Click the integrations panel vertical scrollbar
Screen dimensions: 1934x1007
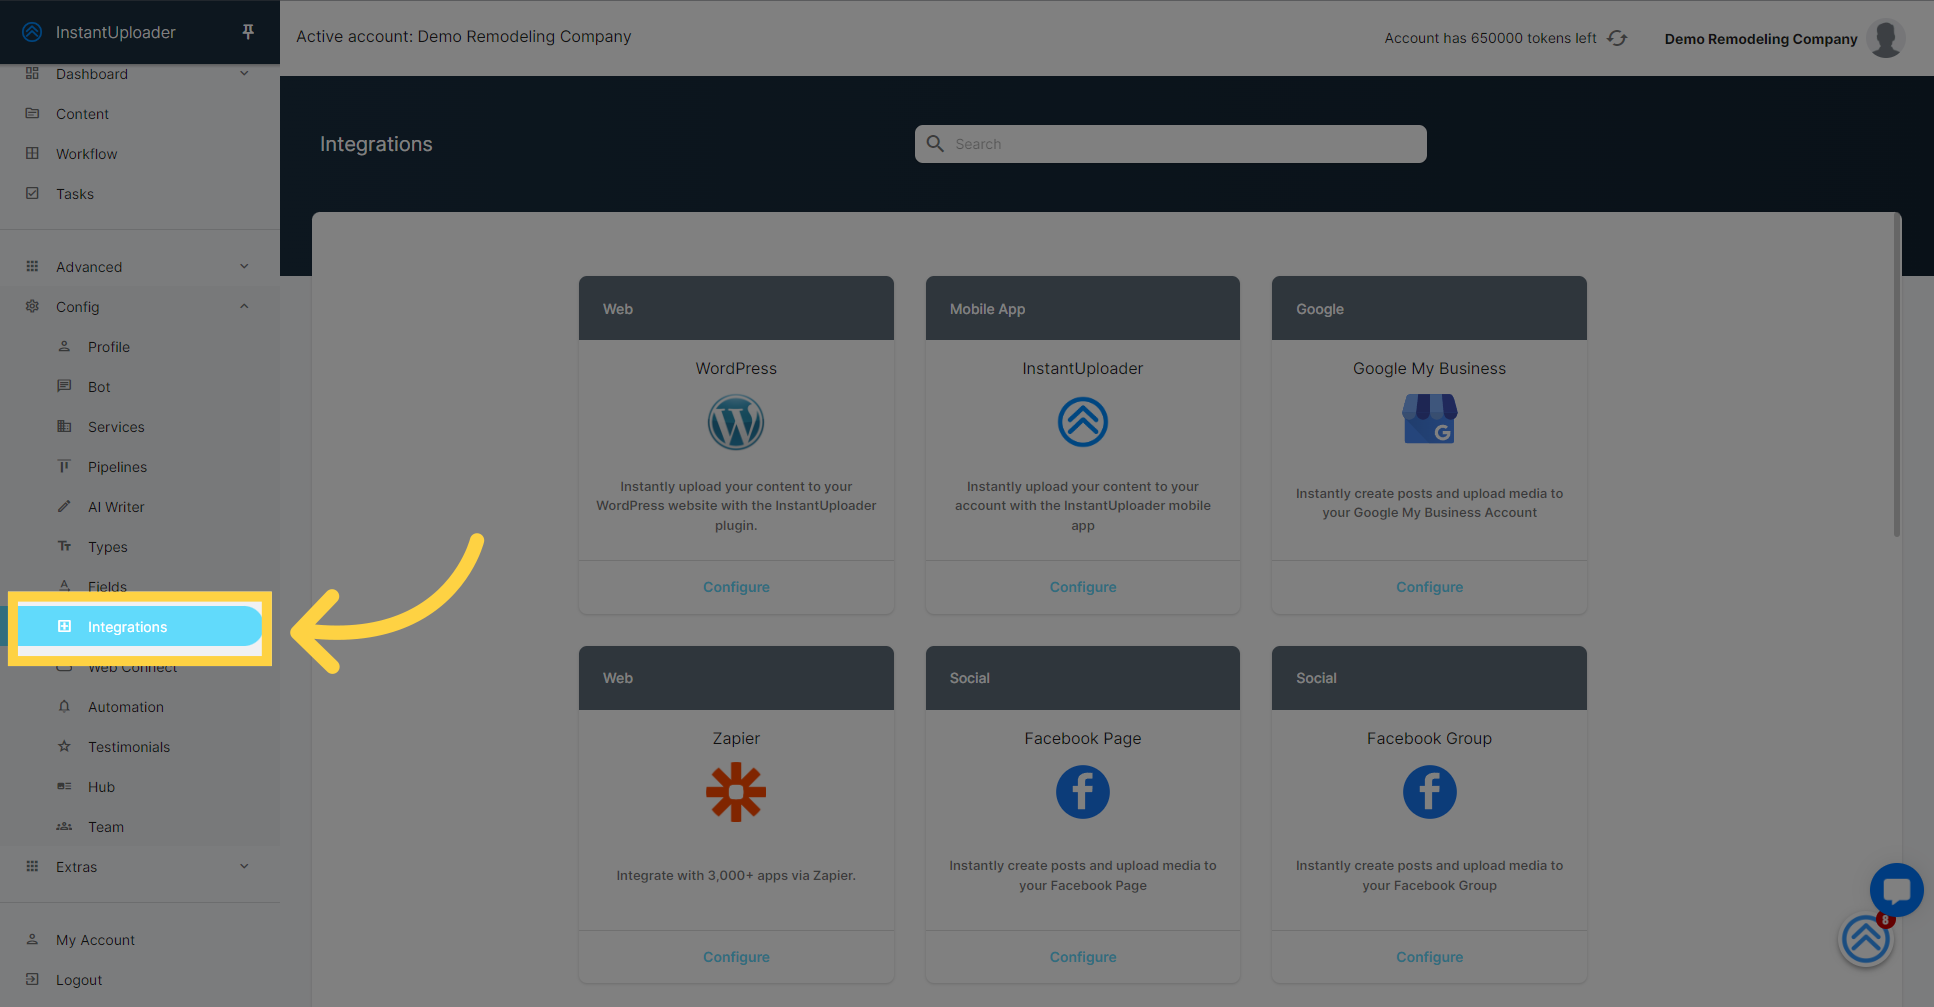[1896, 376]
